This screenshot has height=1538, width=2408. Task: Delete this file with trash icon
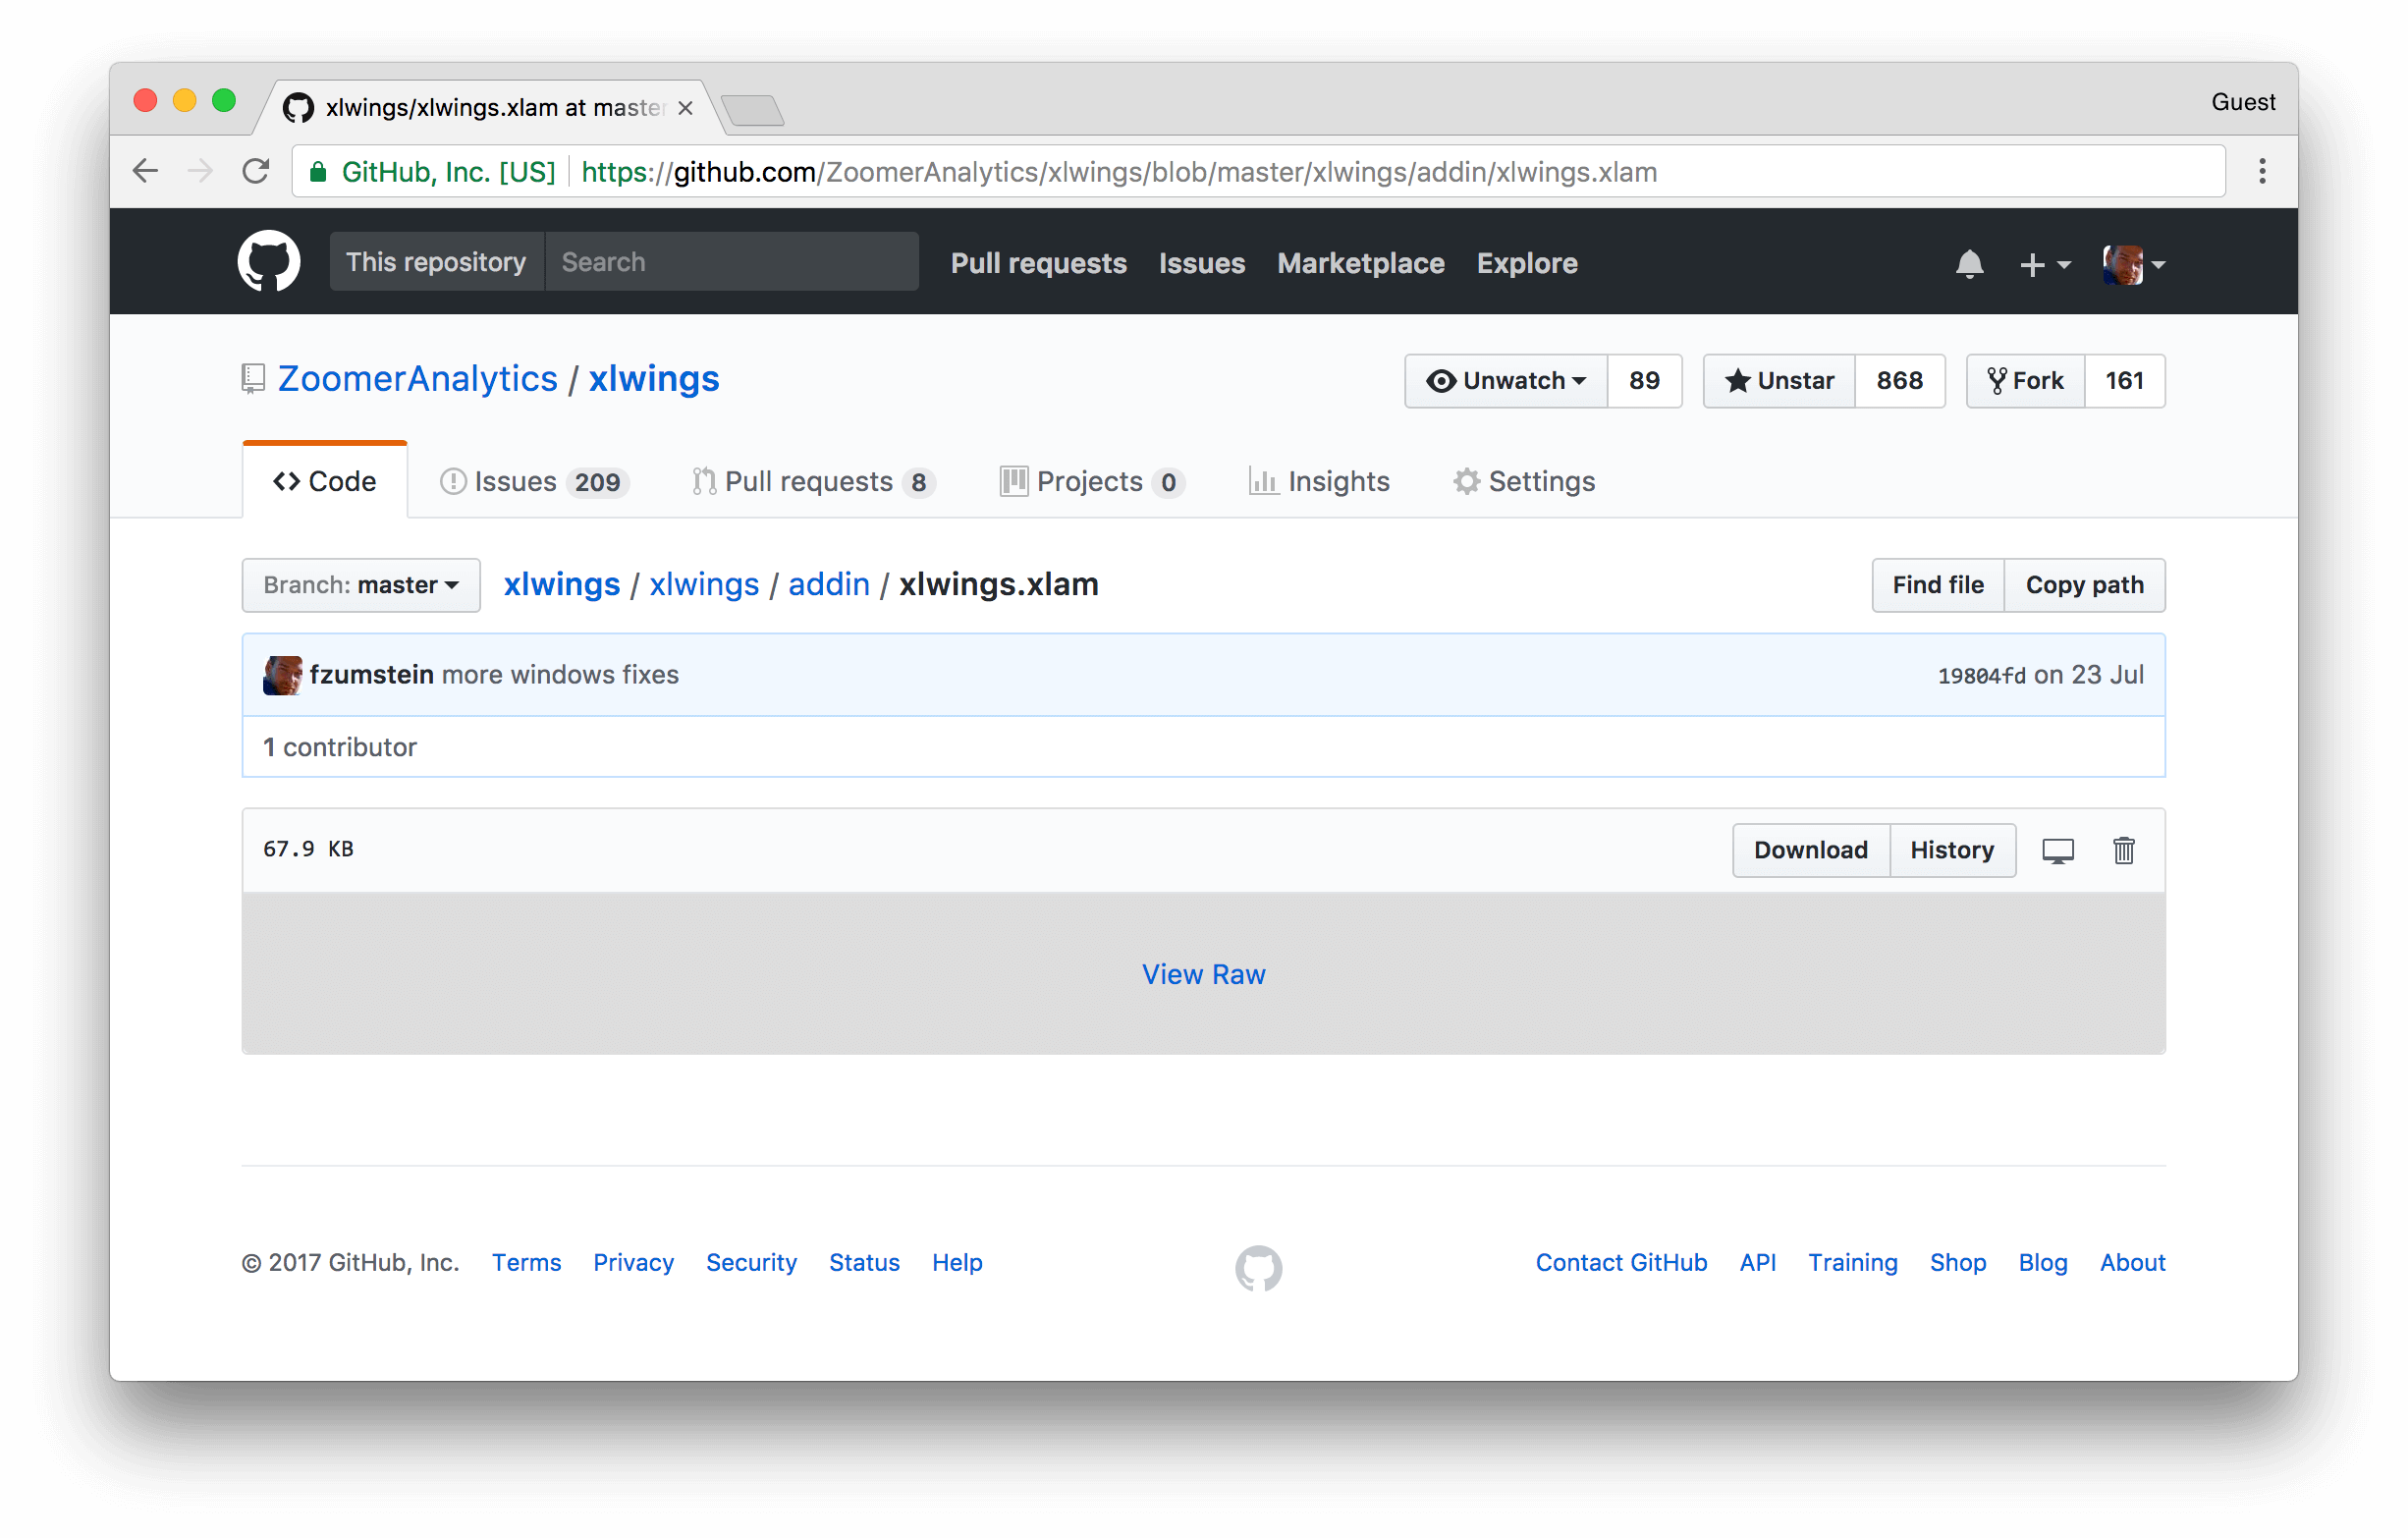[2123, 850]
